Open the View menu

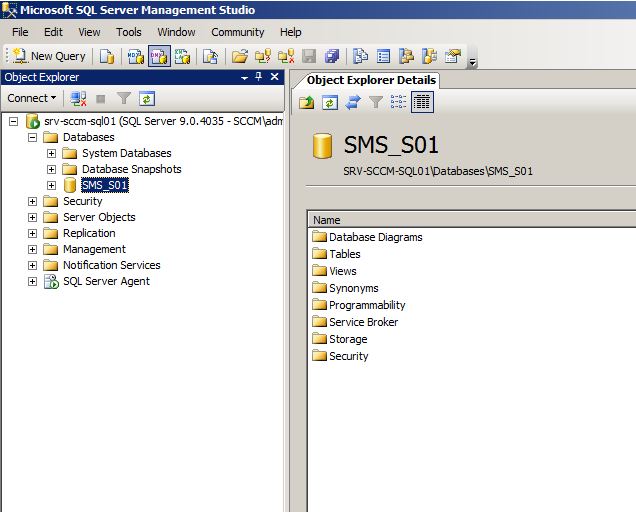tap(89, 32)
